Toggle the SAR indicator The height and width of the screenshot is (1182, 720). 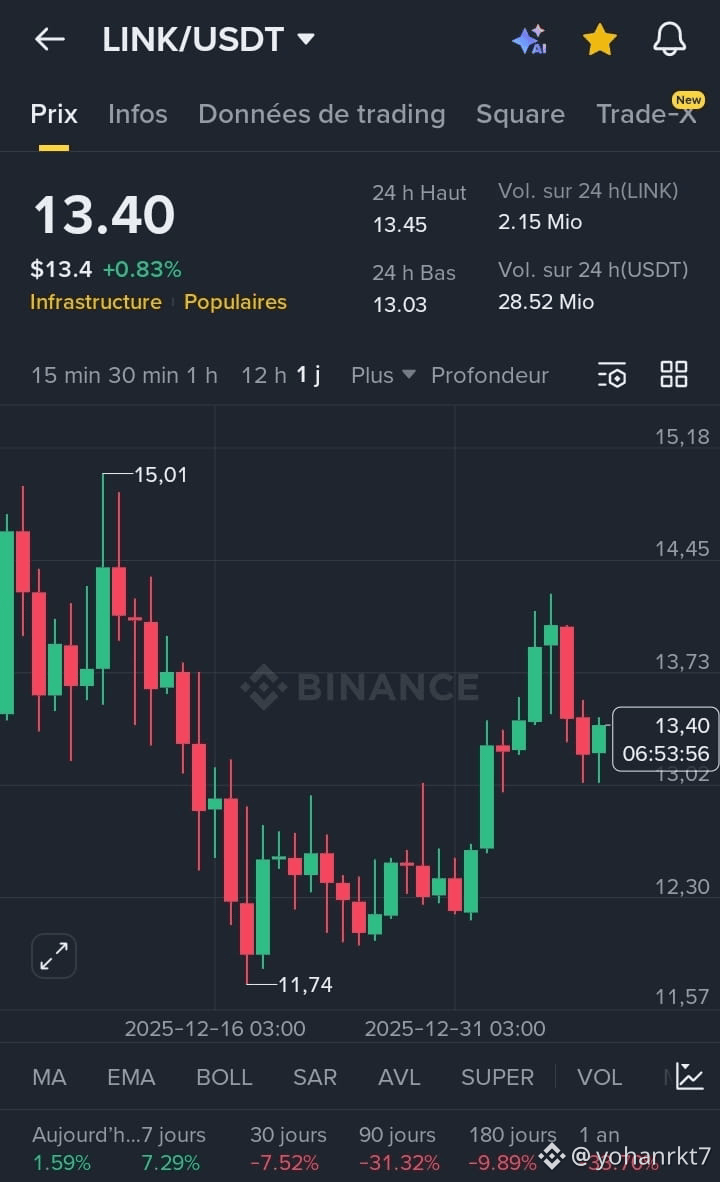[315, 1077]
